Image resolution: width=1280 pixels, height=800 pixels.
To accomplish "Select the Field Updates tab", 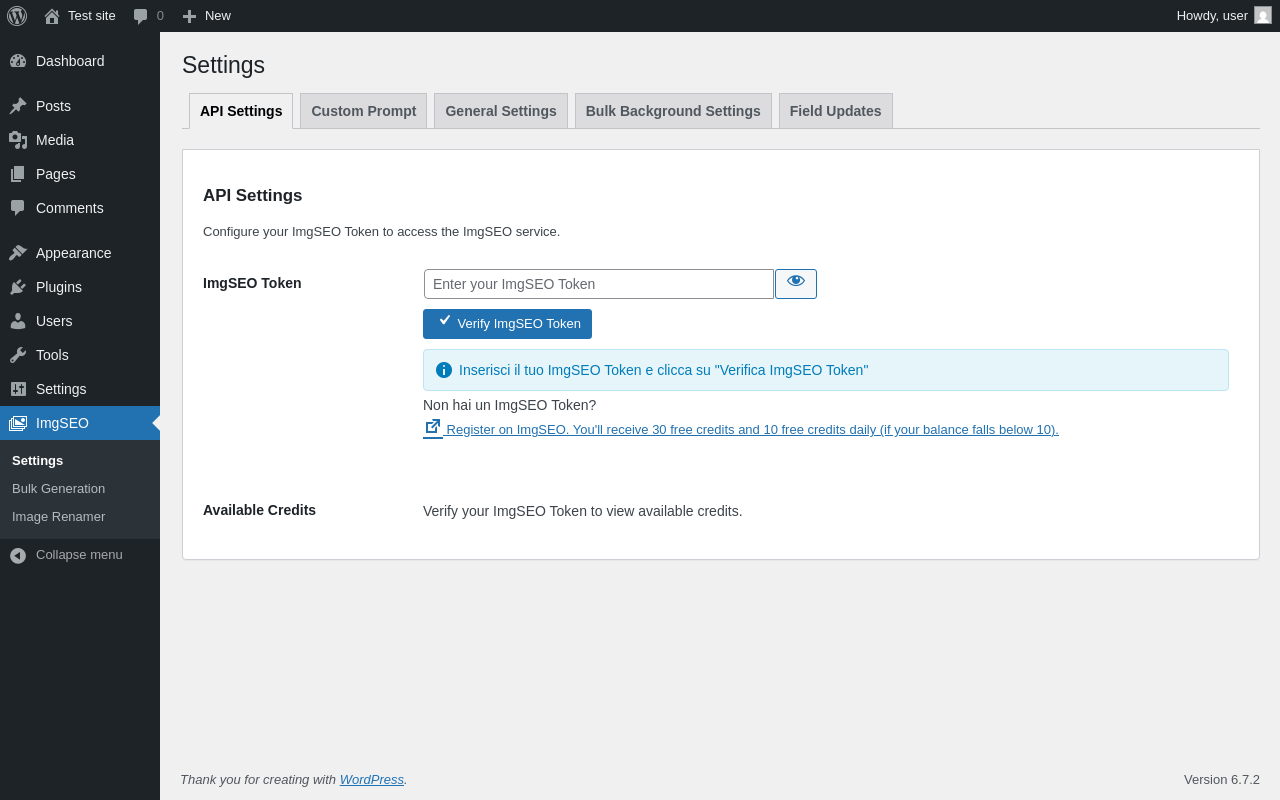I will point(836,111).
